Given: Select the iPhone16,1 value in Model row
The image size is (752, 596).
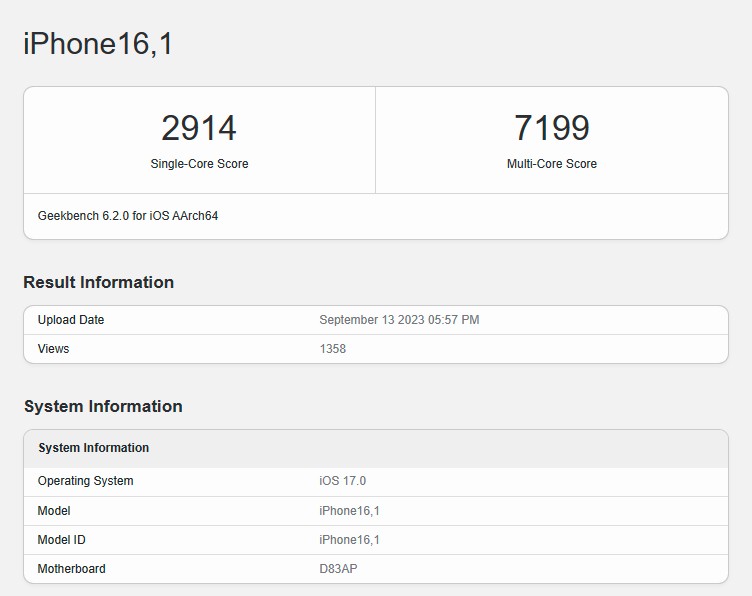Looking at the screenshot, I should (x=350, y=511).
